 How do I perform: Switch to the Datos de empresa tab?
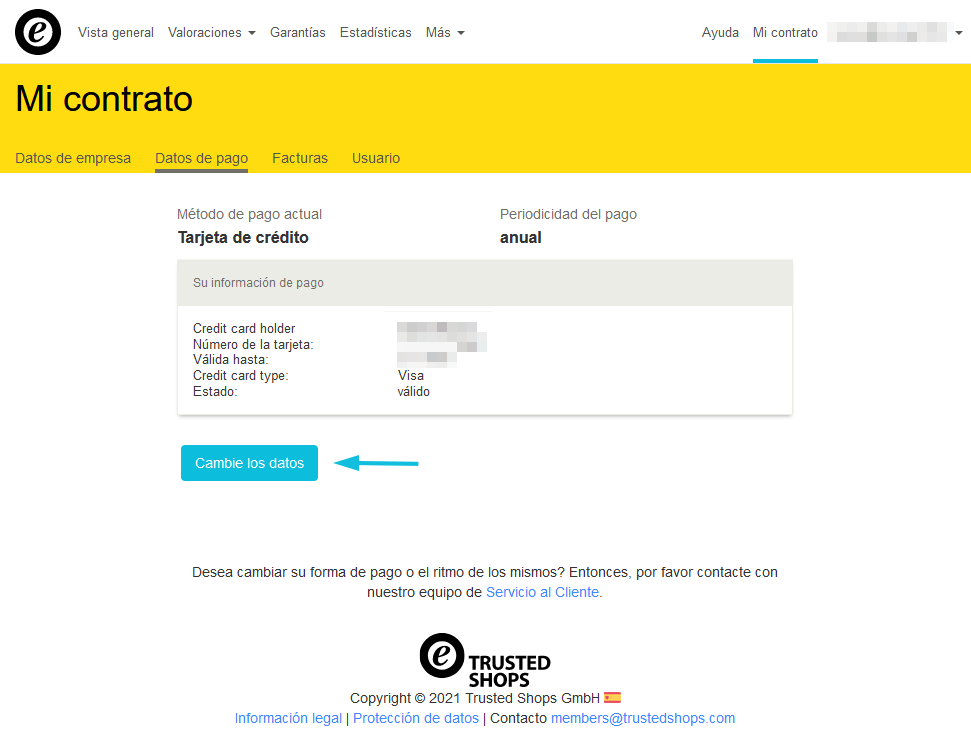[73, 158]
